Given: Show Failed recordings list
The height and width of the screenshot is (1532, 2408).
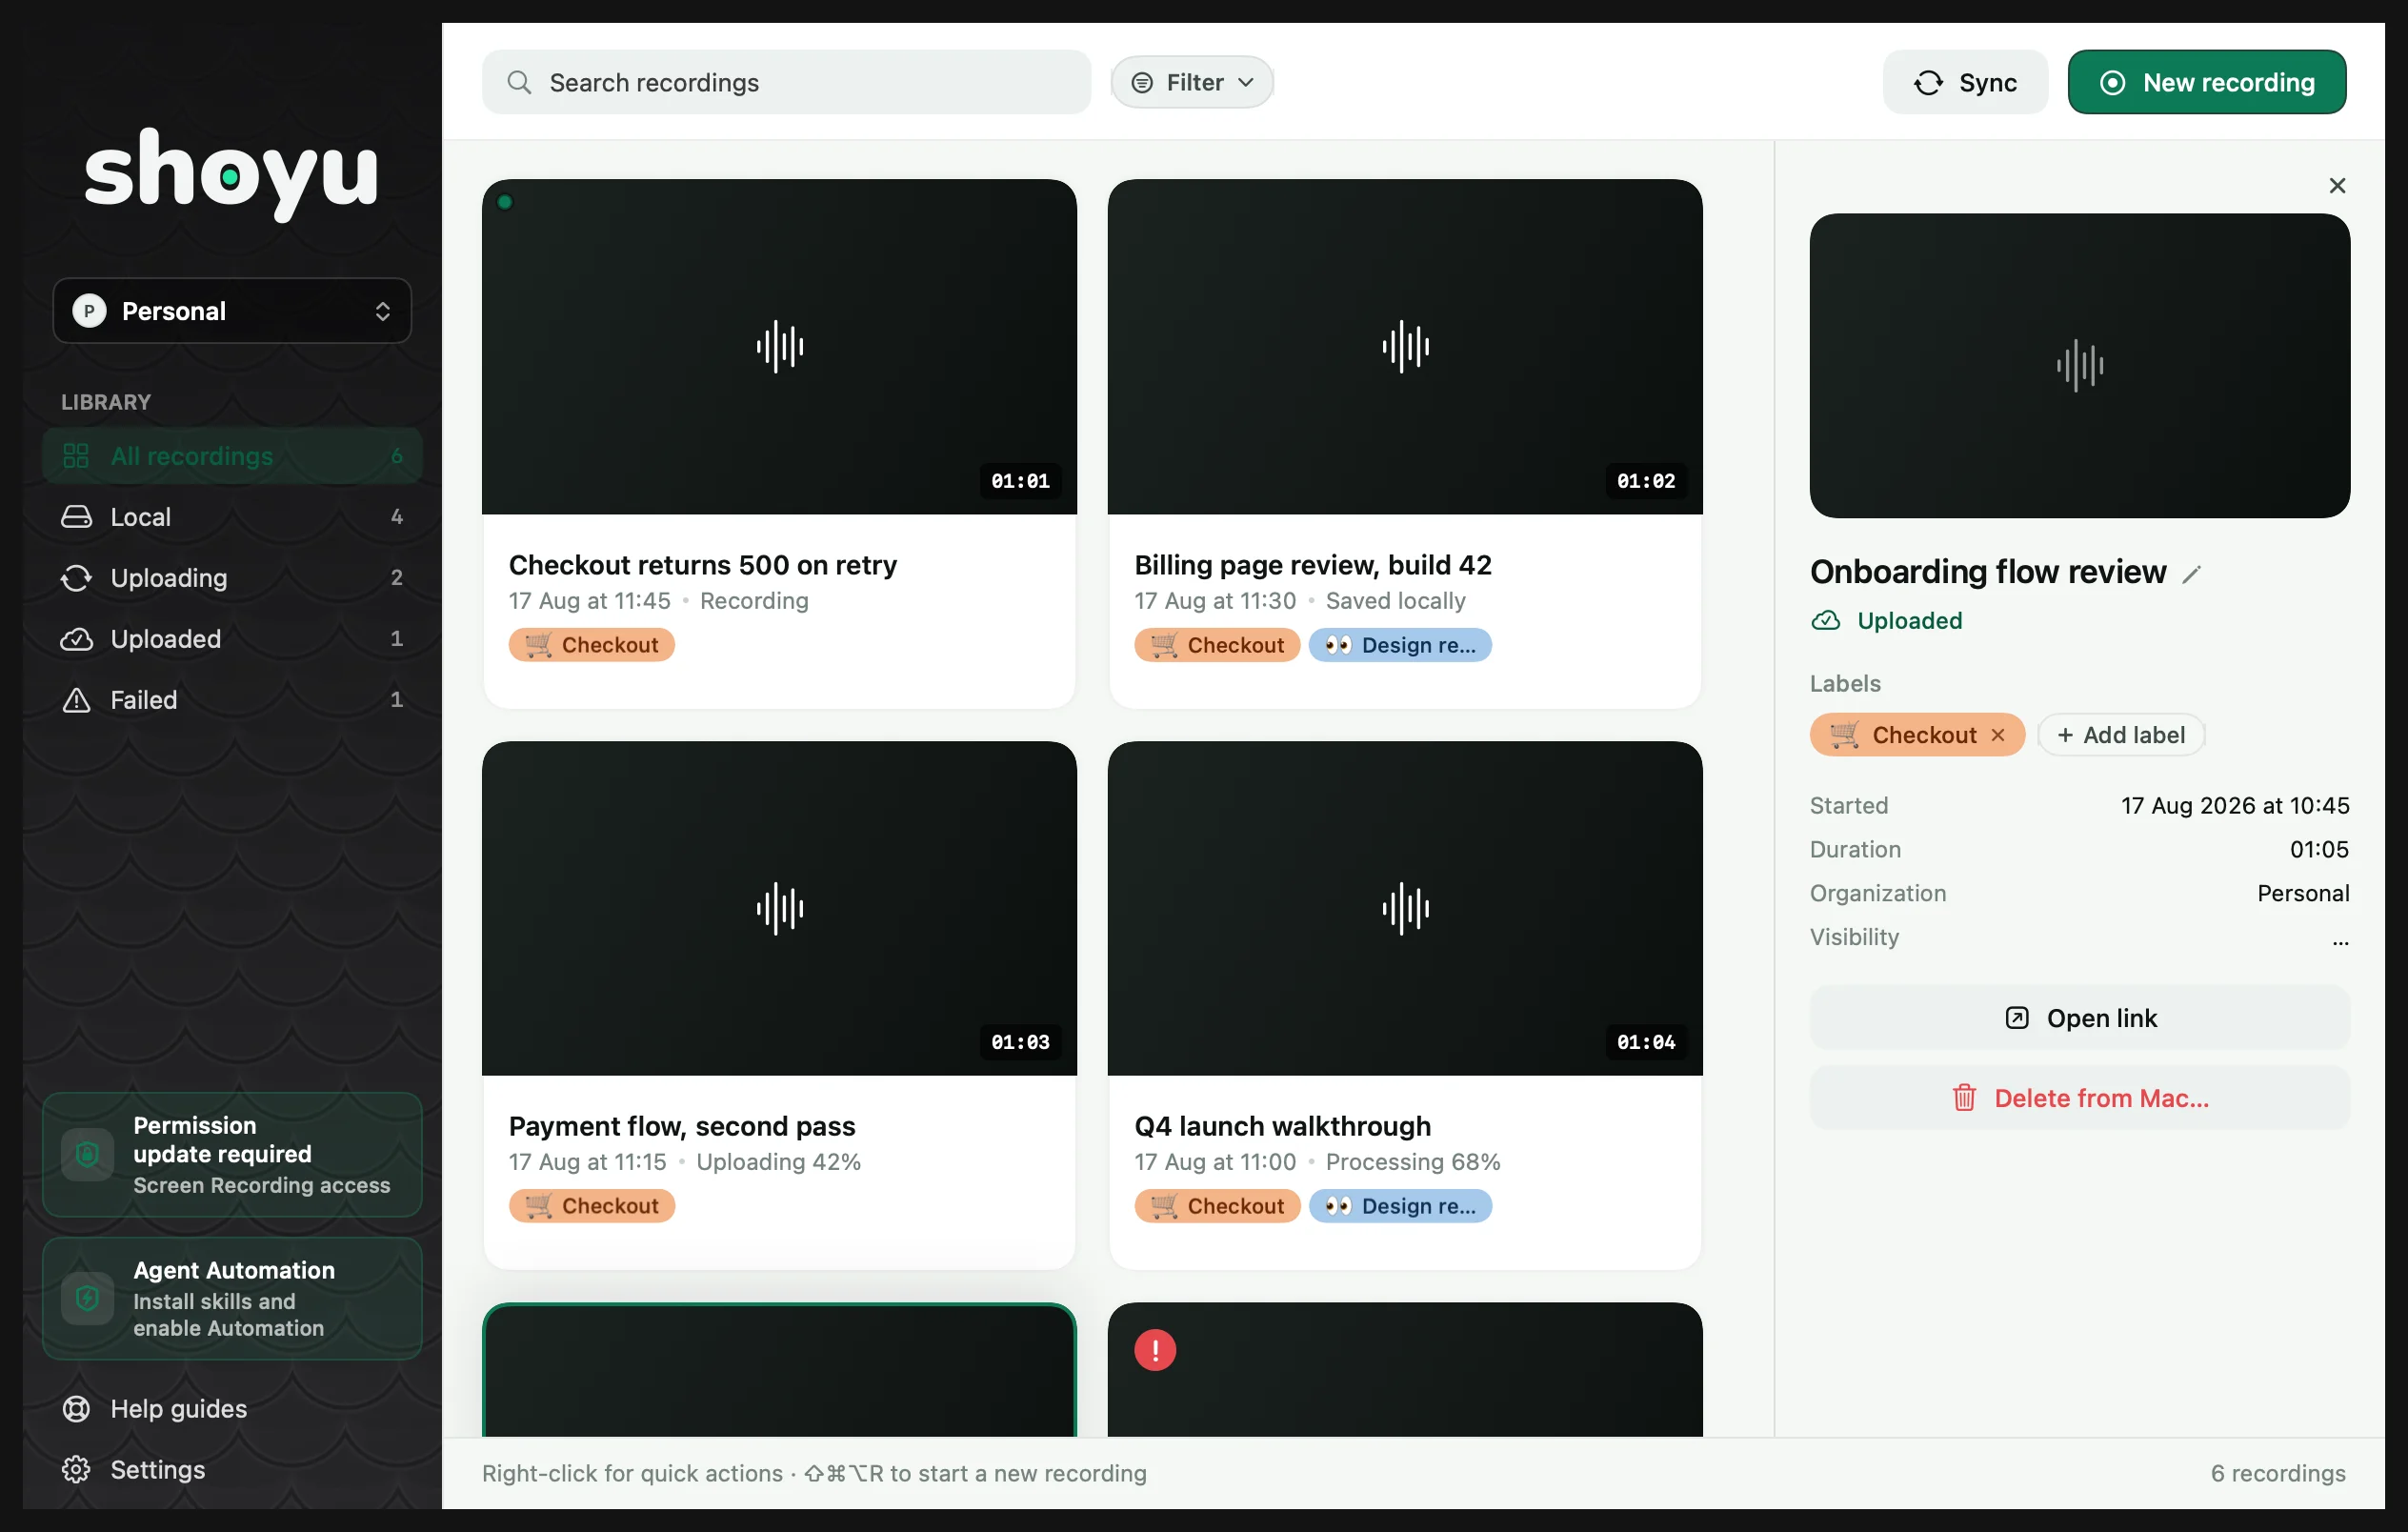Looking at the screenshot, I should coord(232,700).
